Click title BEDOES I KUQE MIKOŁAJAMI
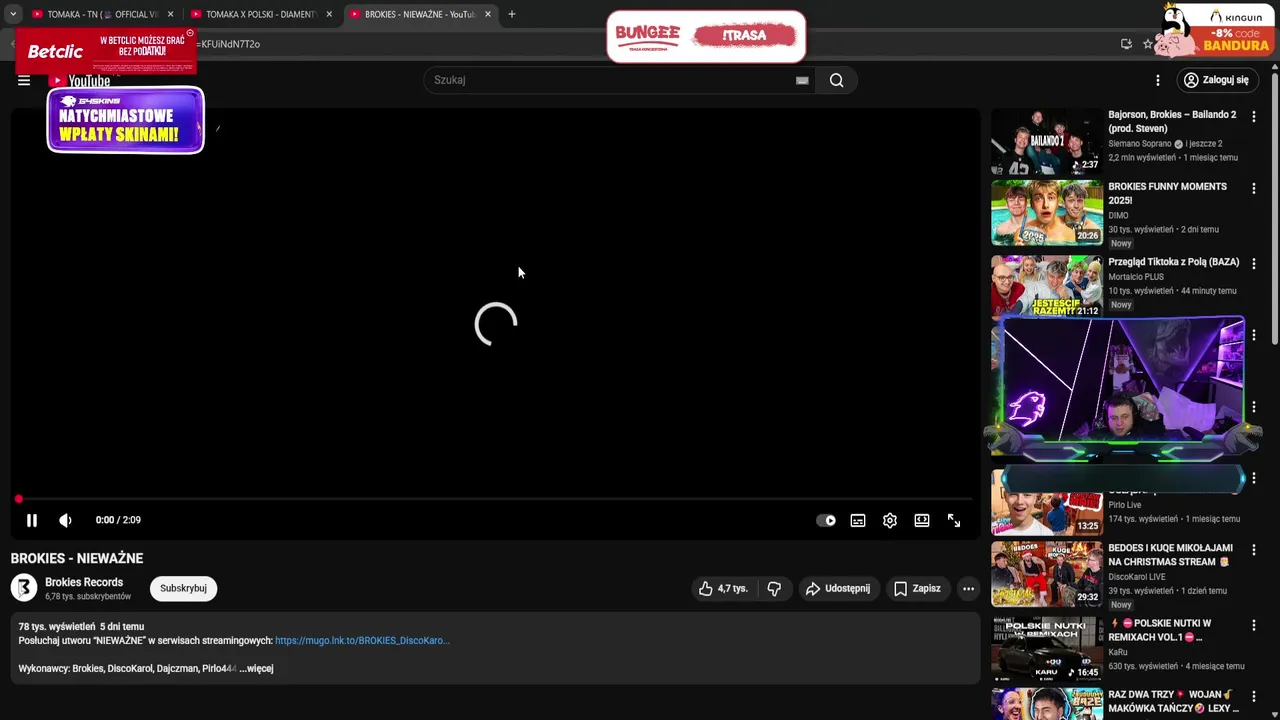This screenshot has width=1280, height=720. [x=1170, y=555]
